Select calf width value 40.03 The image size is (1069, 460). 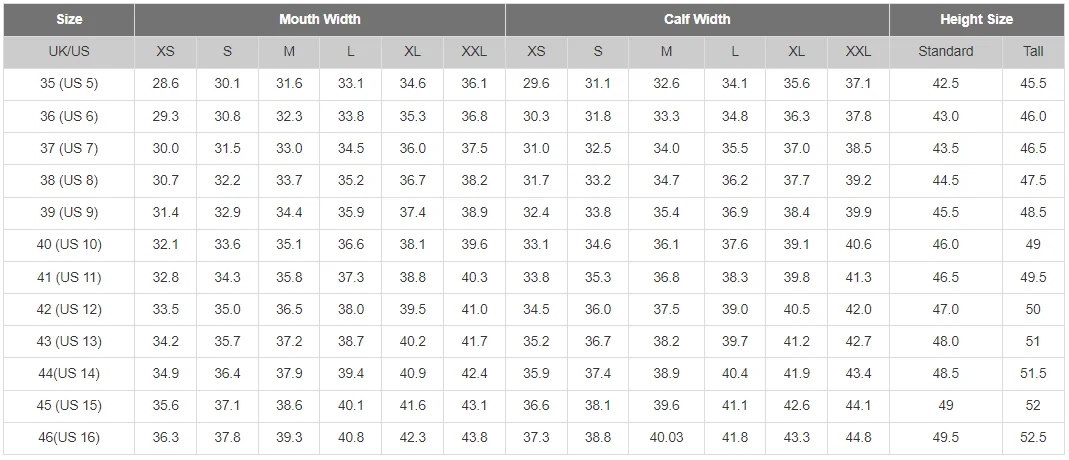(x=666, y=438)
